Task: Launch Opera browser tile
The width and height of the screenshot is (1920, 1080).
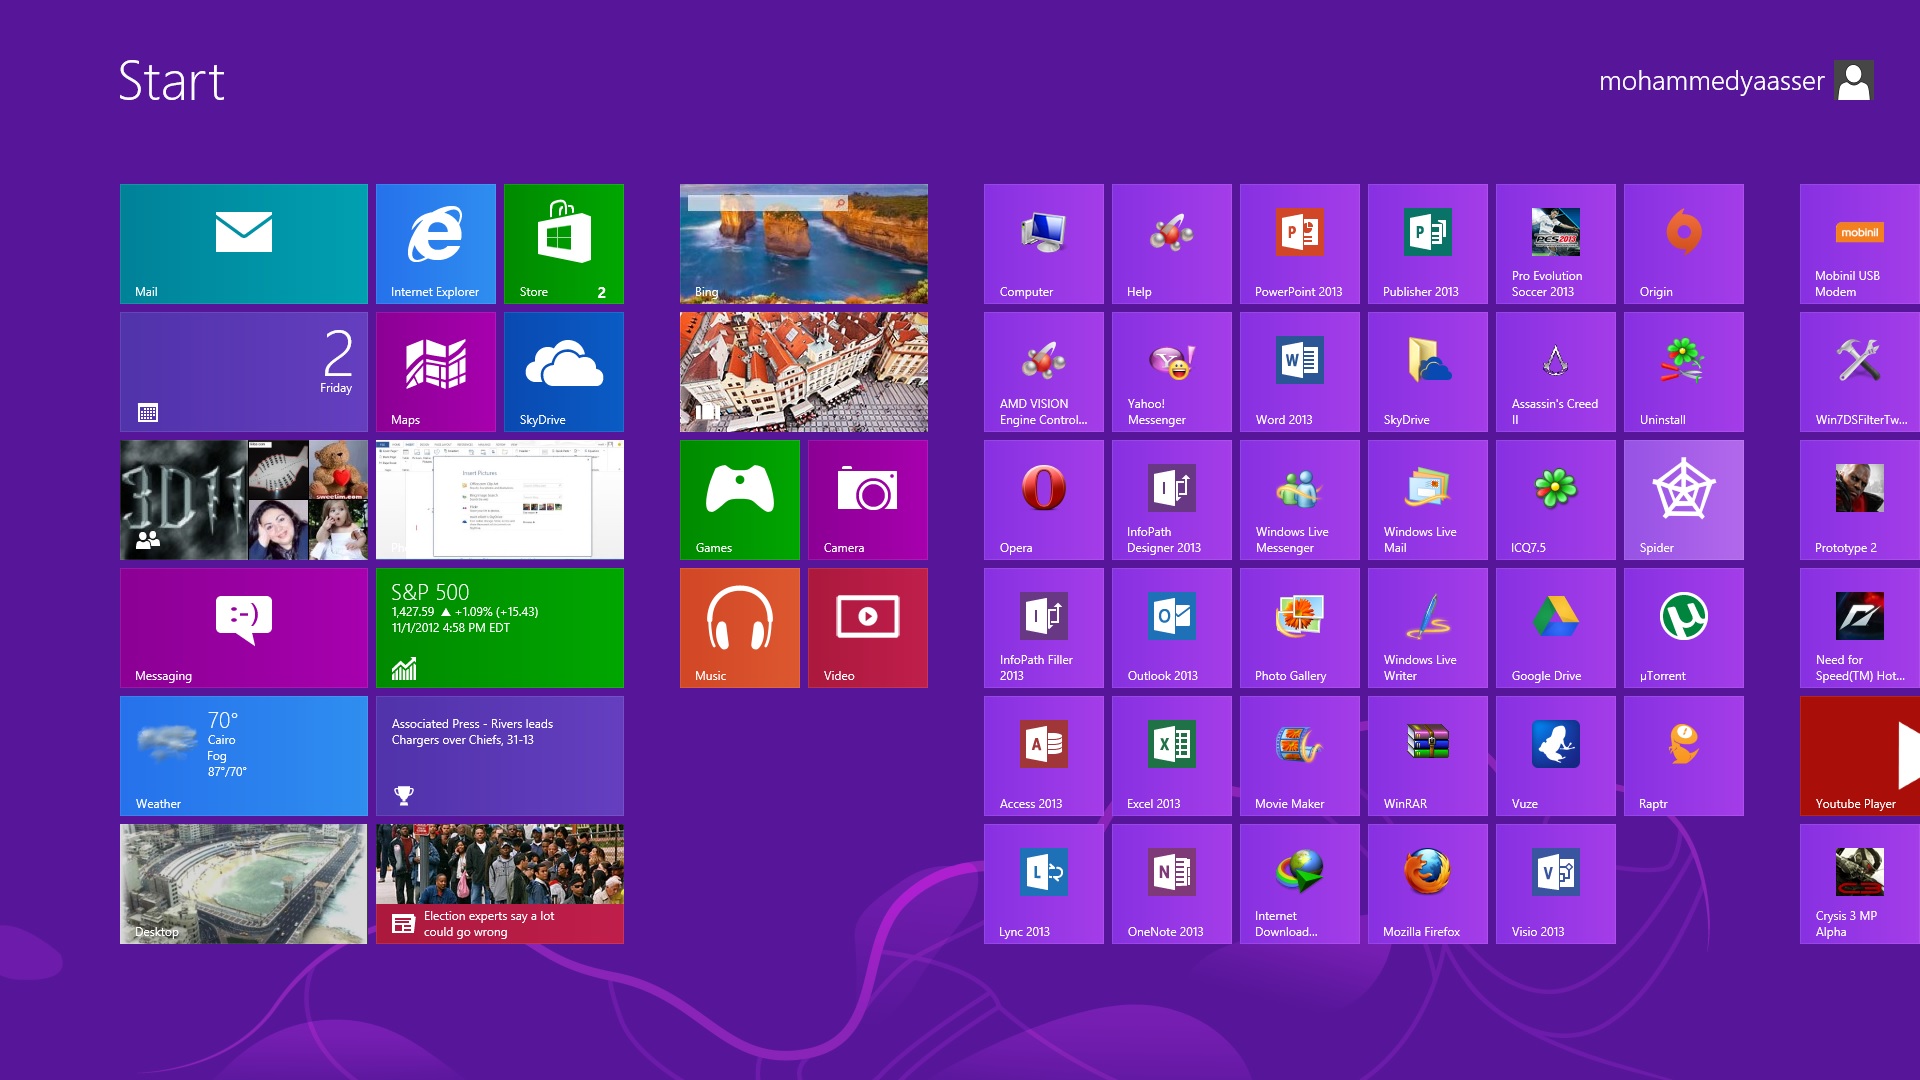Action: 1044,500
